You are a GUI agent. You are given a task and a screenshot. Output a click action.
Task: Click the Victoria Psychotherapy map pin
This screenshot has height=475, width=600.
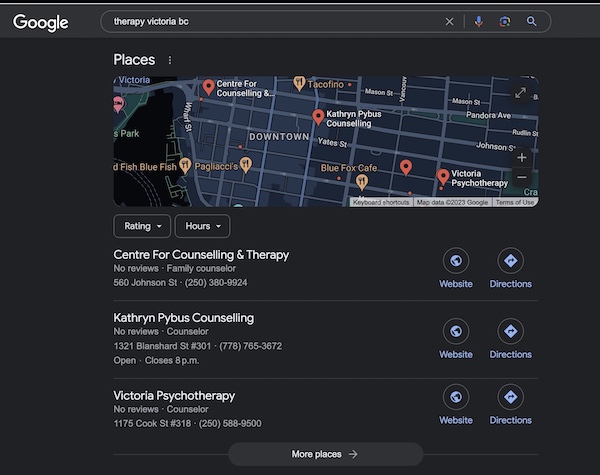point(443,176)
